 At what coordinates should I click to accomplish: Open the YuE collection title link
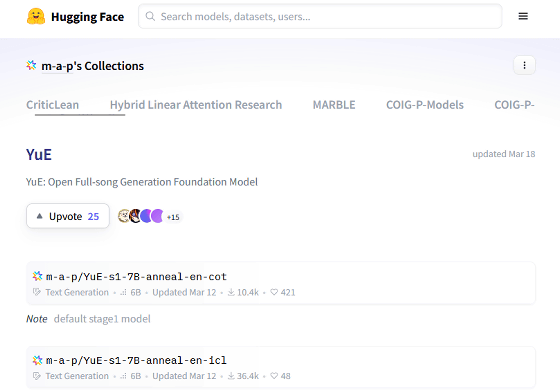pos(39,154)
